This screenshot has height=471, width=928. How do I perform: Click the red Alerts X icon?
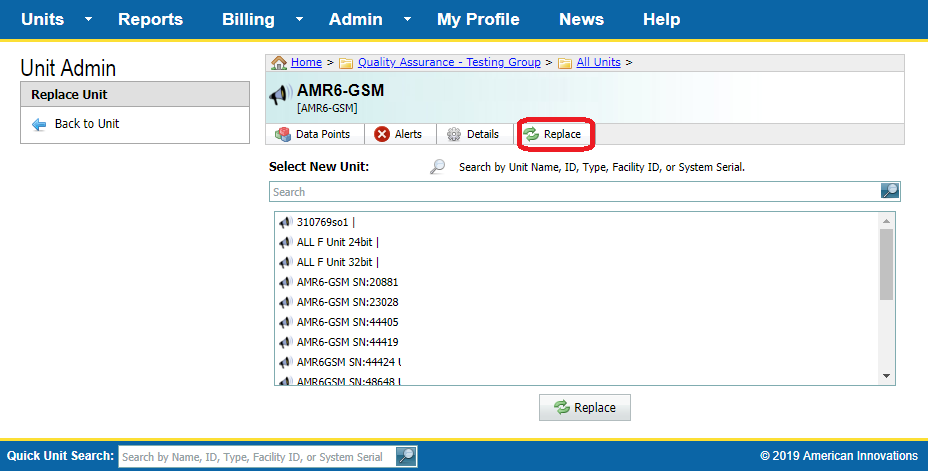[382, 134]
